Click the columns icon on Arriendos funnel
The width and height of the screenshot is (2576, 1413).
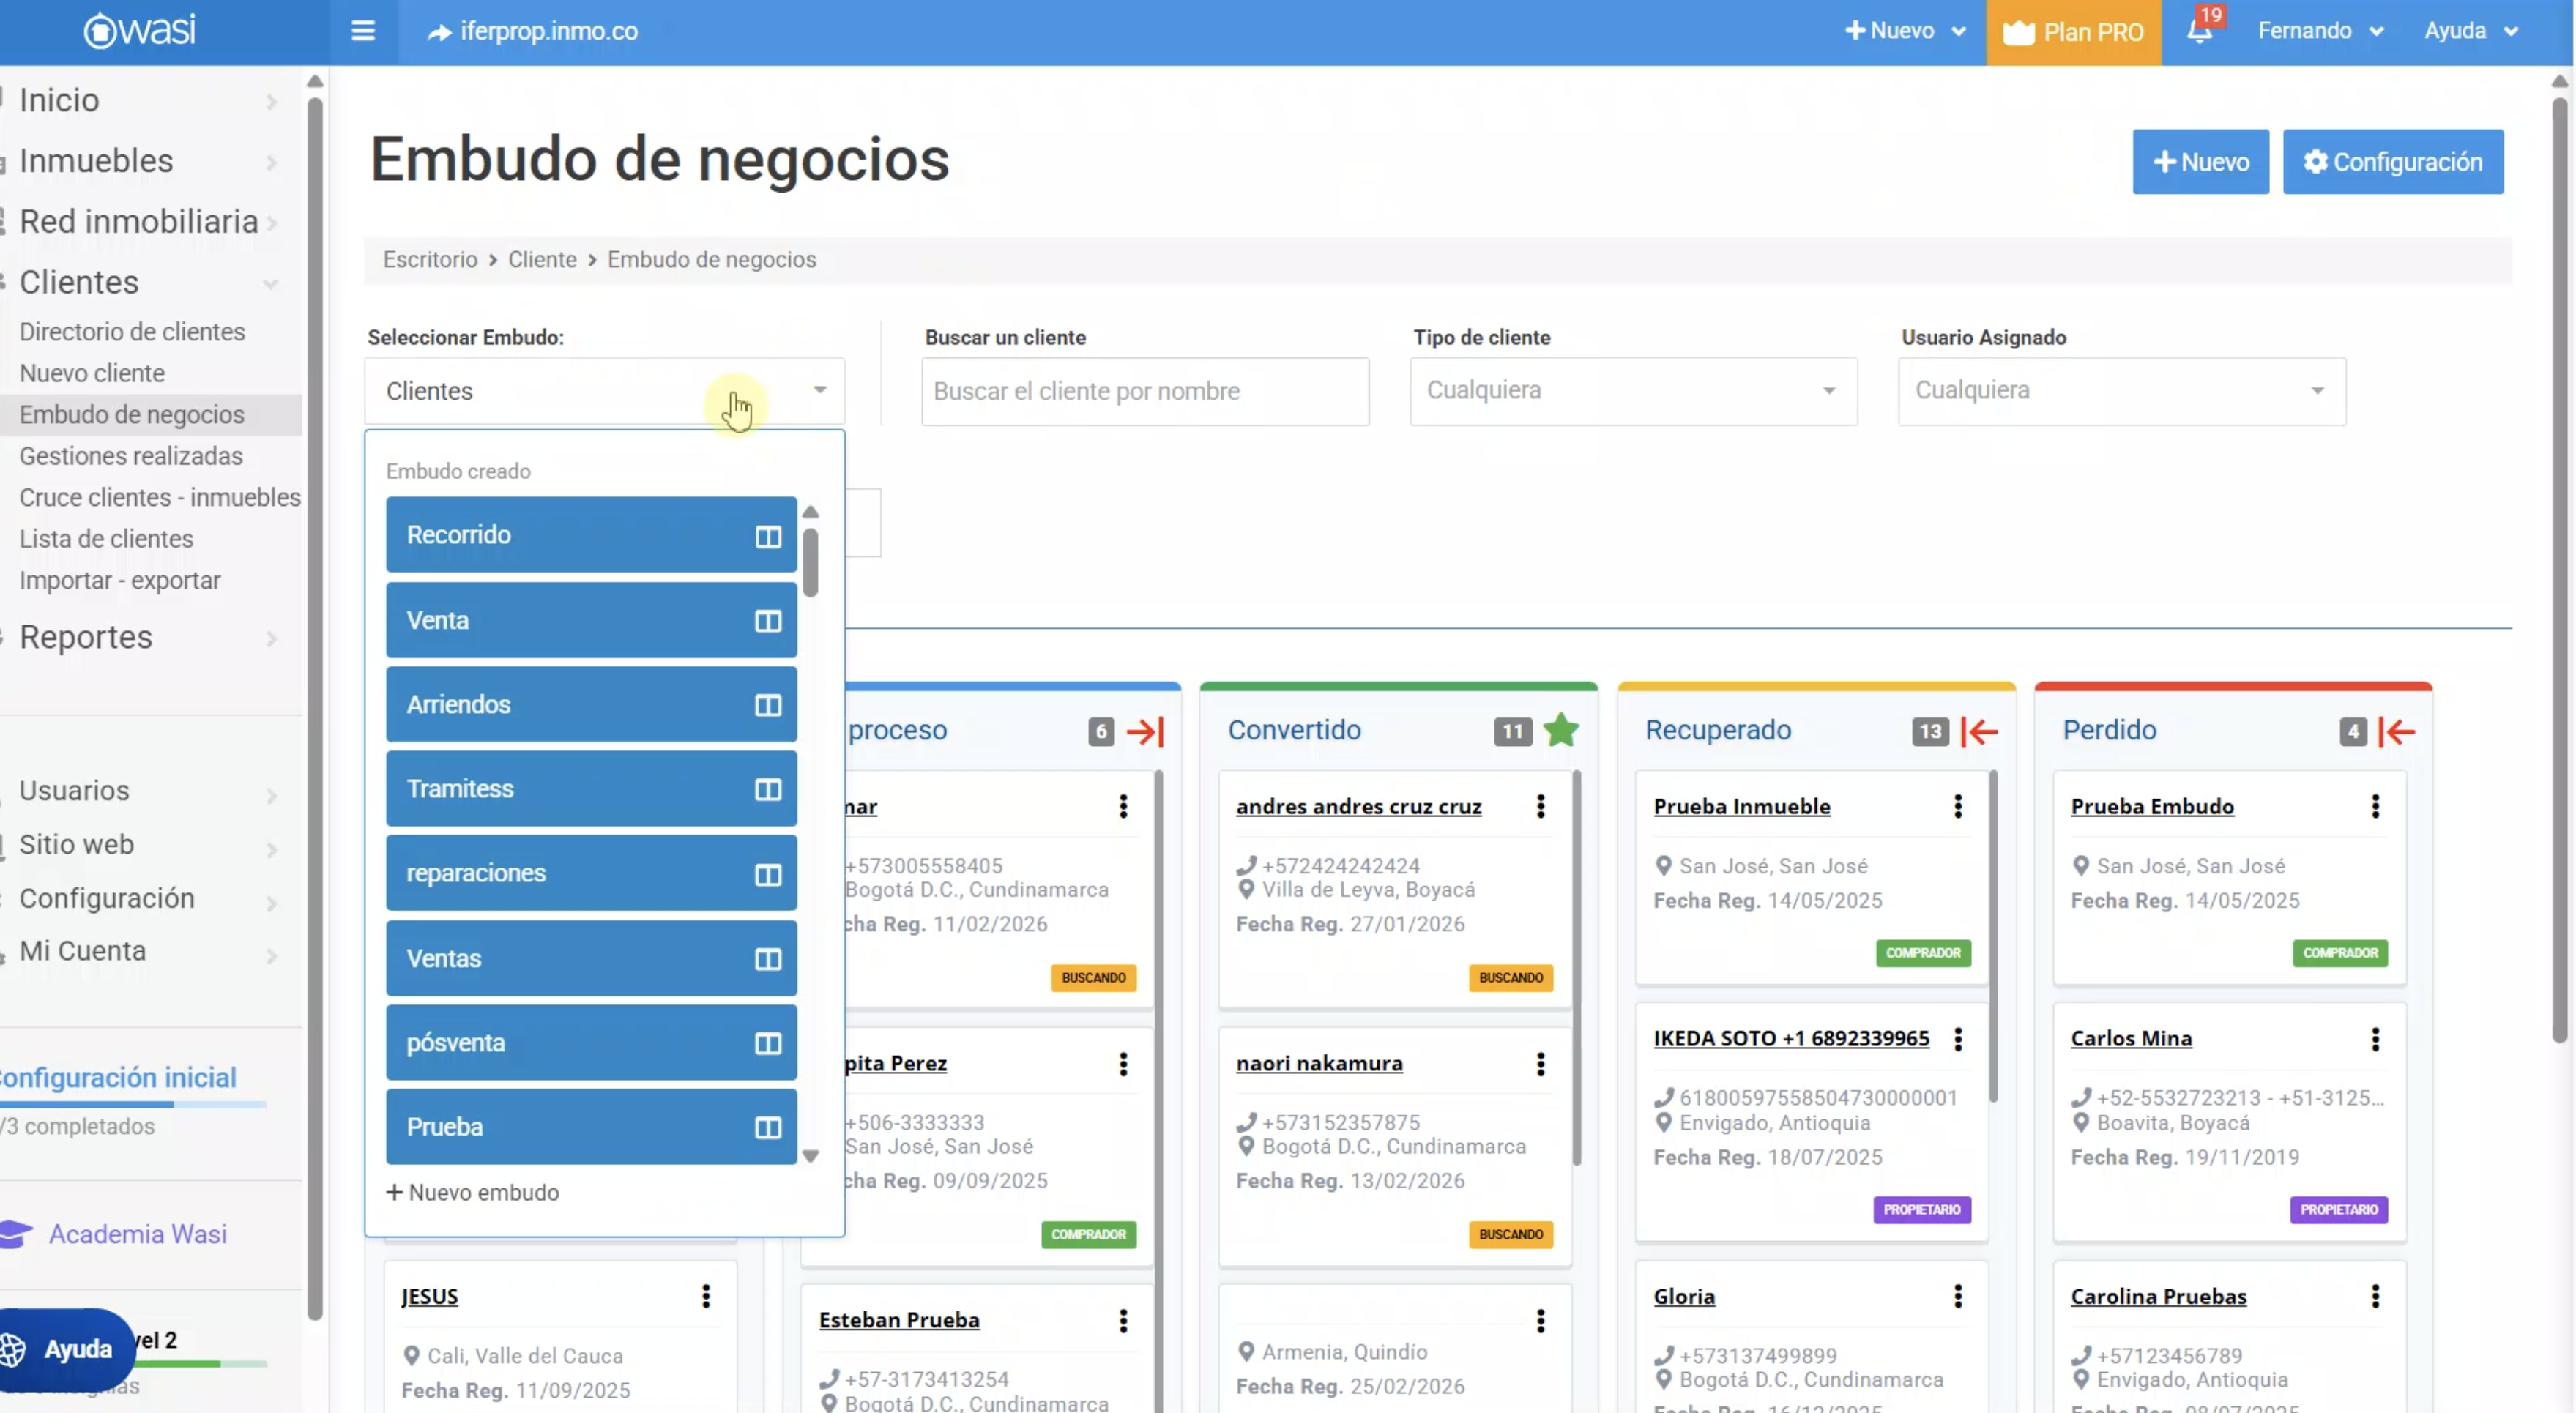(767, 706)
